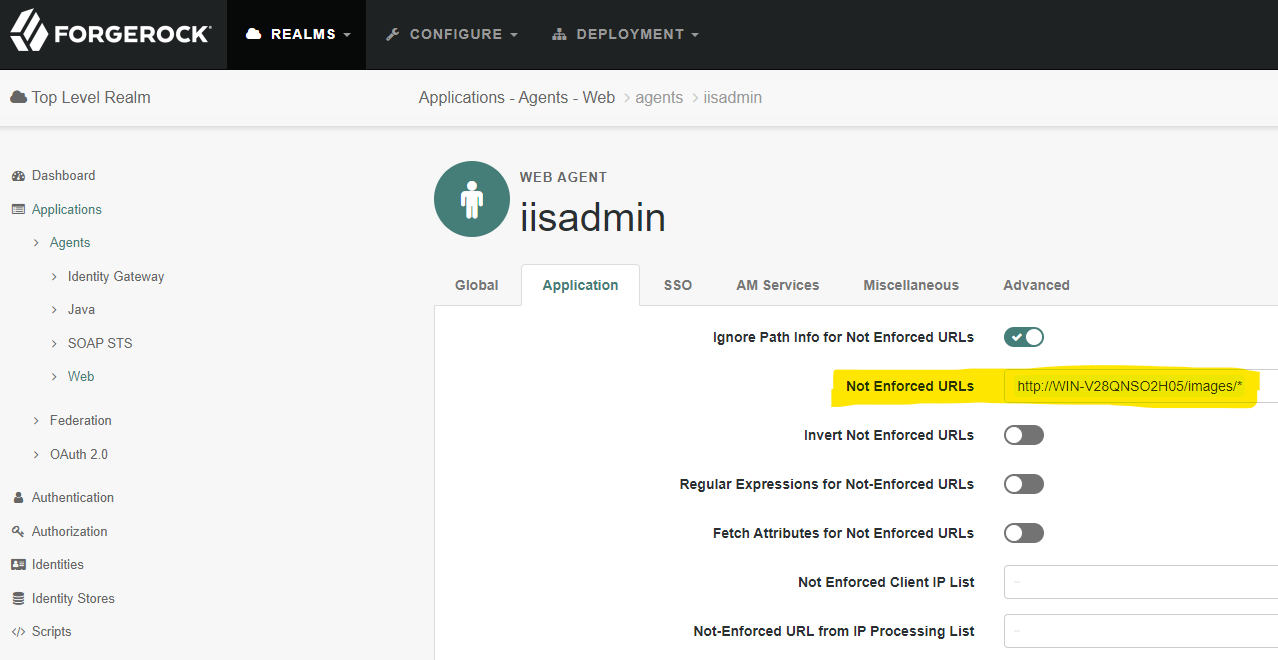Enable Invert Not Enforced URLs toggle
The width and height of the screenshot is (1278, 660).
coord(1024,435)
